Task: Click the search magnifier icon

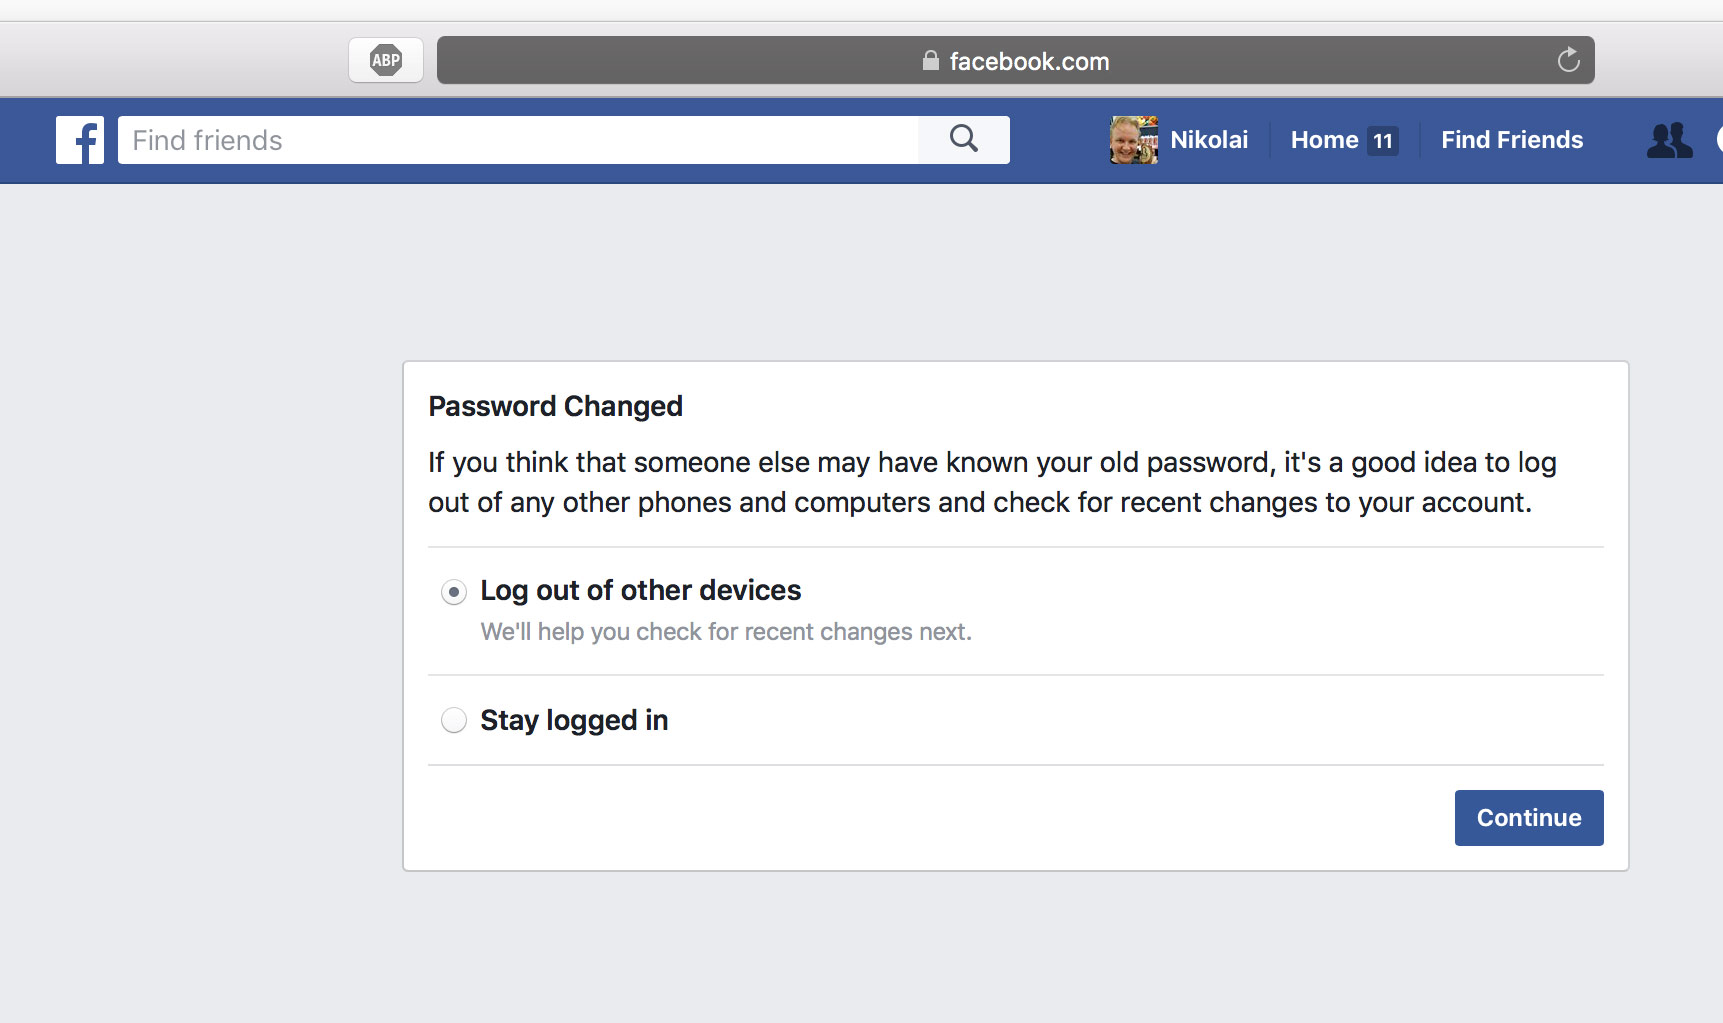Action: (962, 140)
